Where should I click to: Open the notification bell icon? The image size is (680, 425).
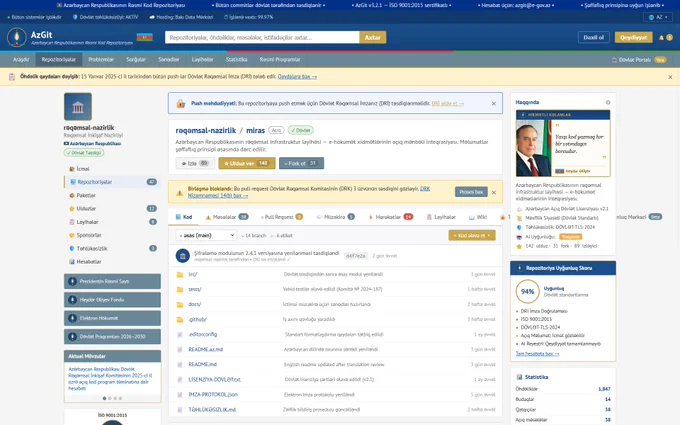coord(661,38)
